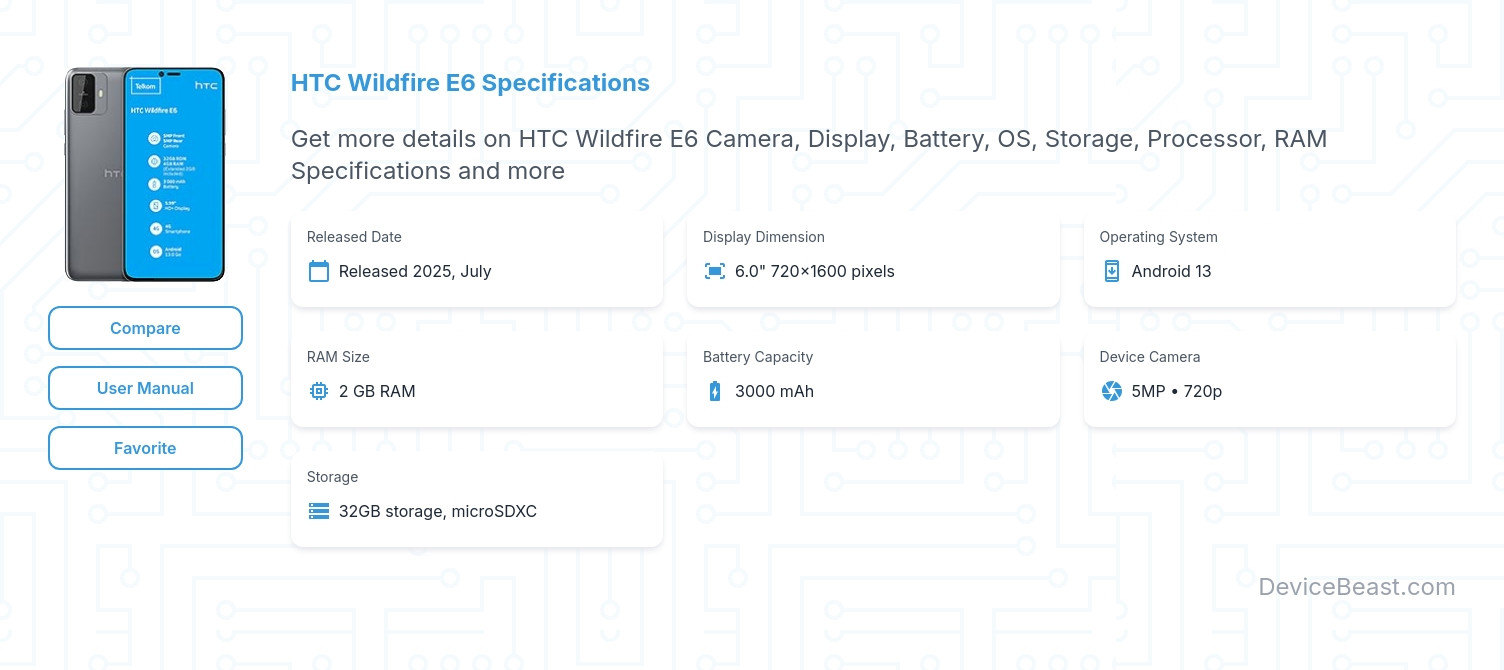Click the storage stack icon beside 32GB storage
Image resolution: width=1504 pixels, height=670 pixels.
(319, 511)
